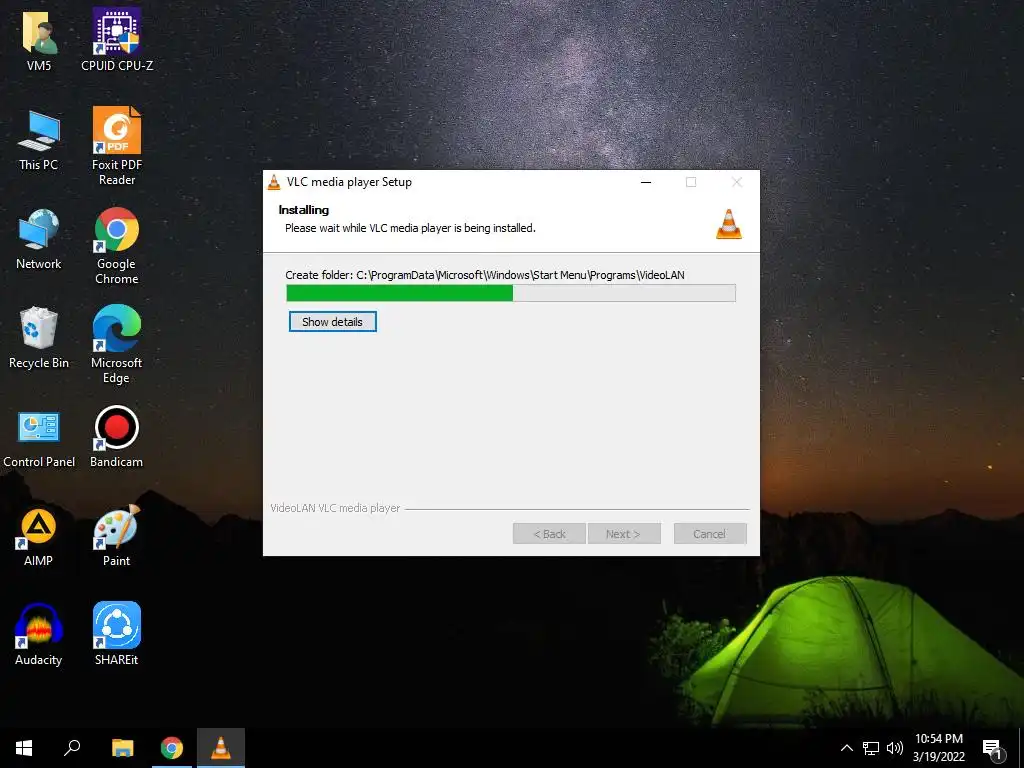Minimize the VLC setup window
1024x768 pixels.
click(646, 182)
